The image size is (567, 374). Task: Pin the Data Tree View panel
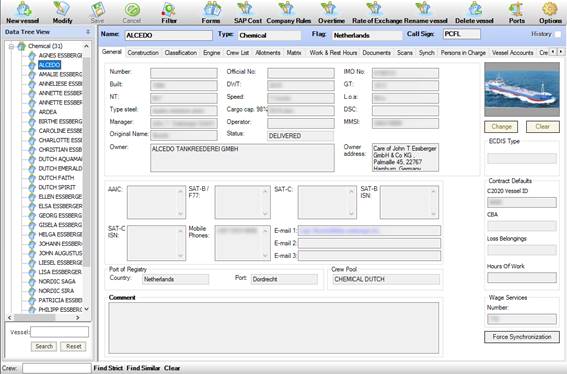[88, 32]
